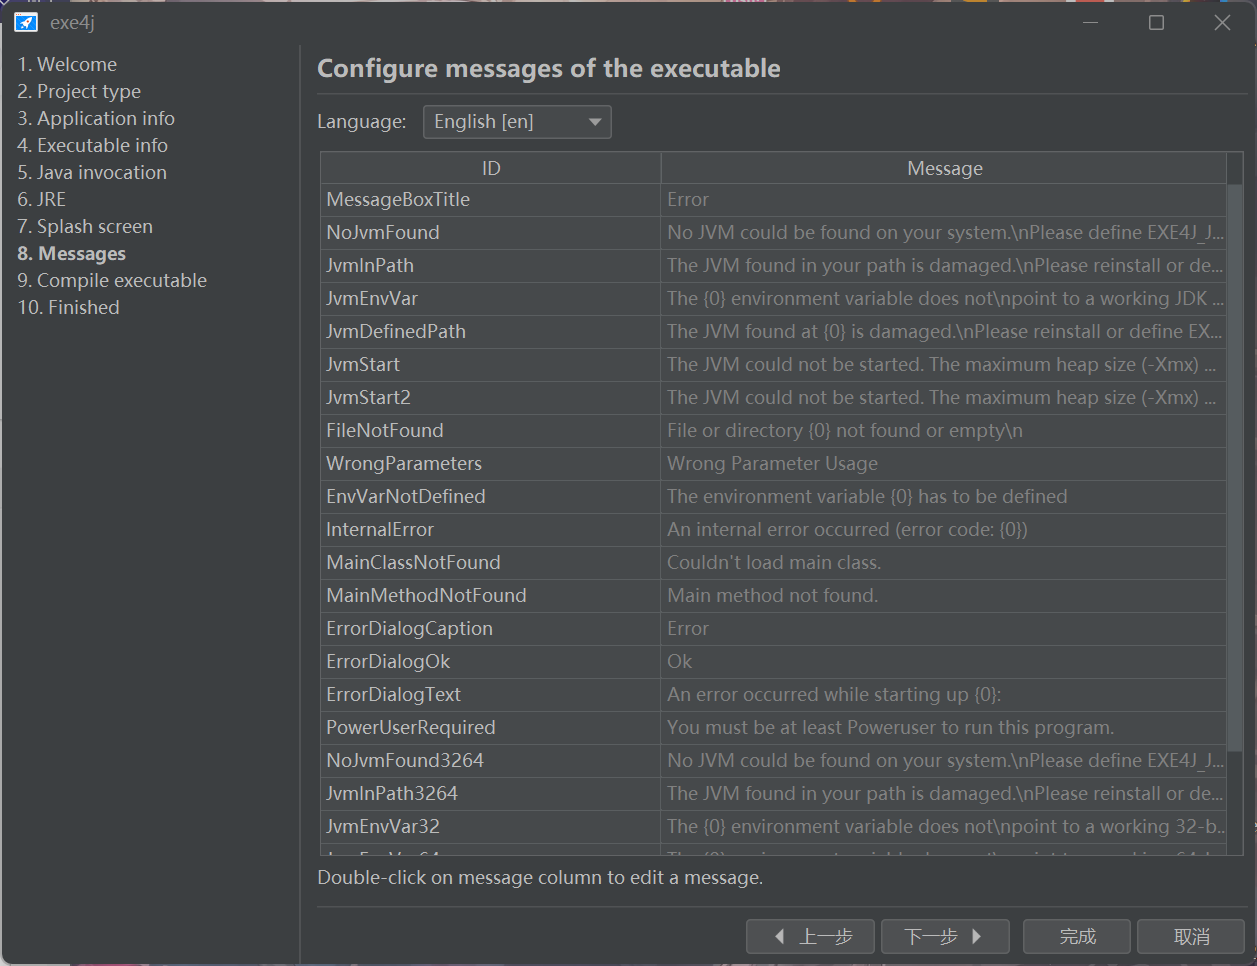The width and height of the screenshot is (1257, 966).
Task: Click the ID column header
Action: click(x=491, y=168)
